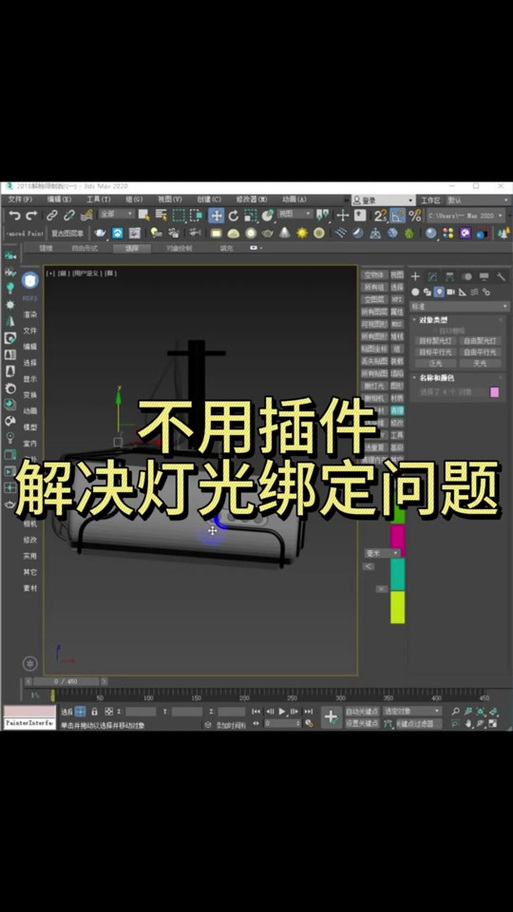Click the 自由聚光灯 light button
This screenshot has width=513, height=912.
coord(480,341)
